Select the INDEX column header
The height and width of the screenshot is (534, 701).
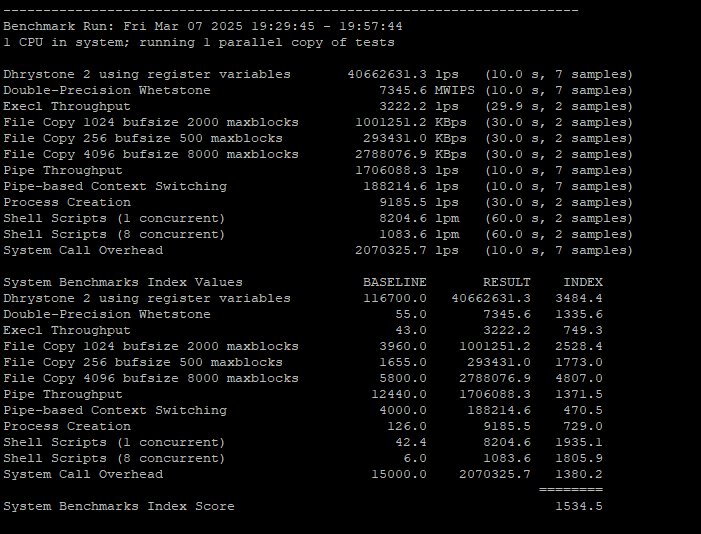coord(582,283)
